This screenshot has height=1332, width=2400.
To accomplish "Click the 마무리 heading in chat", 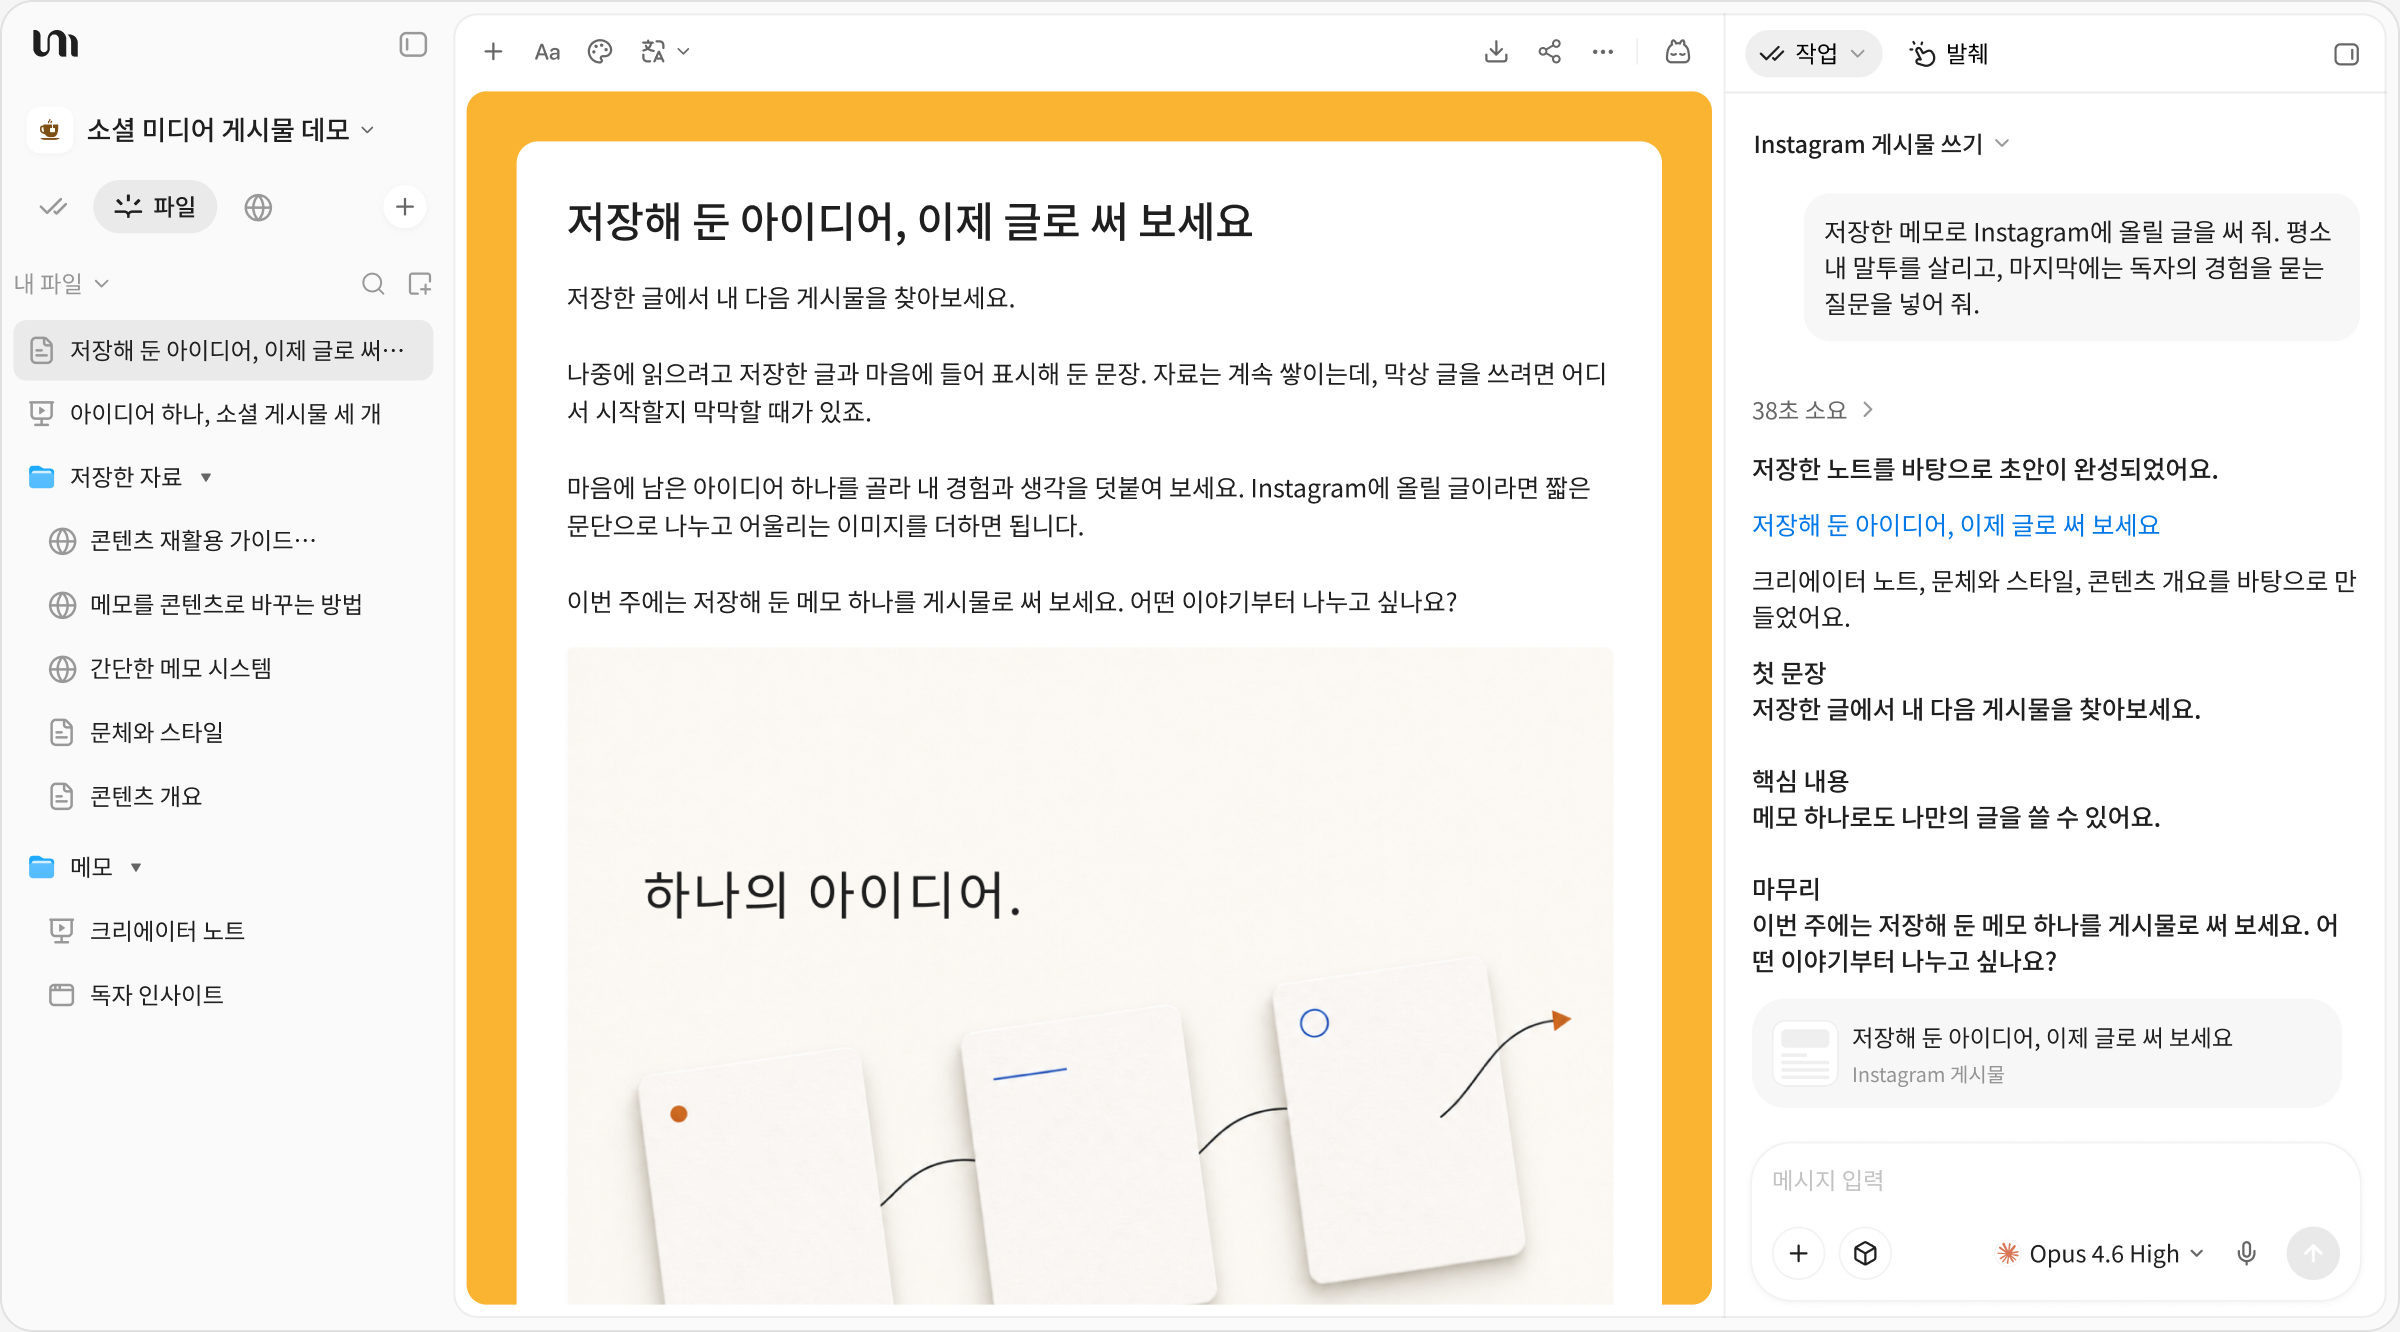I will [x=1786, y=889].
